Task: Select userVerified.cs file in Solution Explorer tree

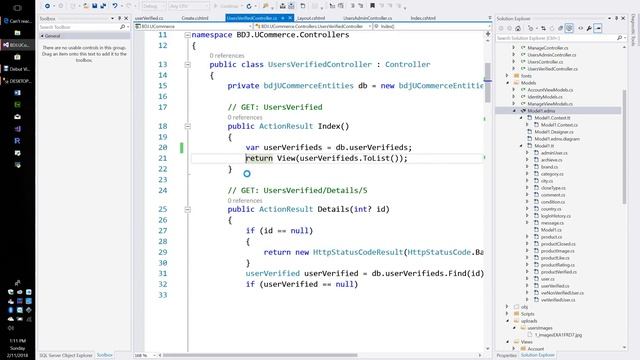Action: pos(555,286)
